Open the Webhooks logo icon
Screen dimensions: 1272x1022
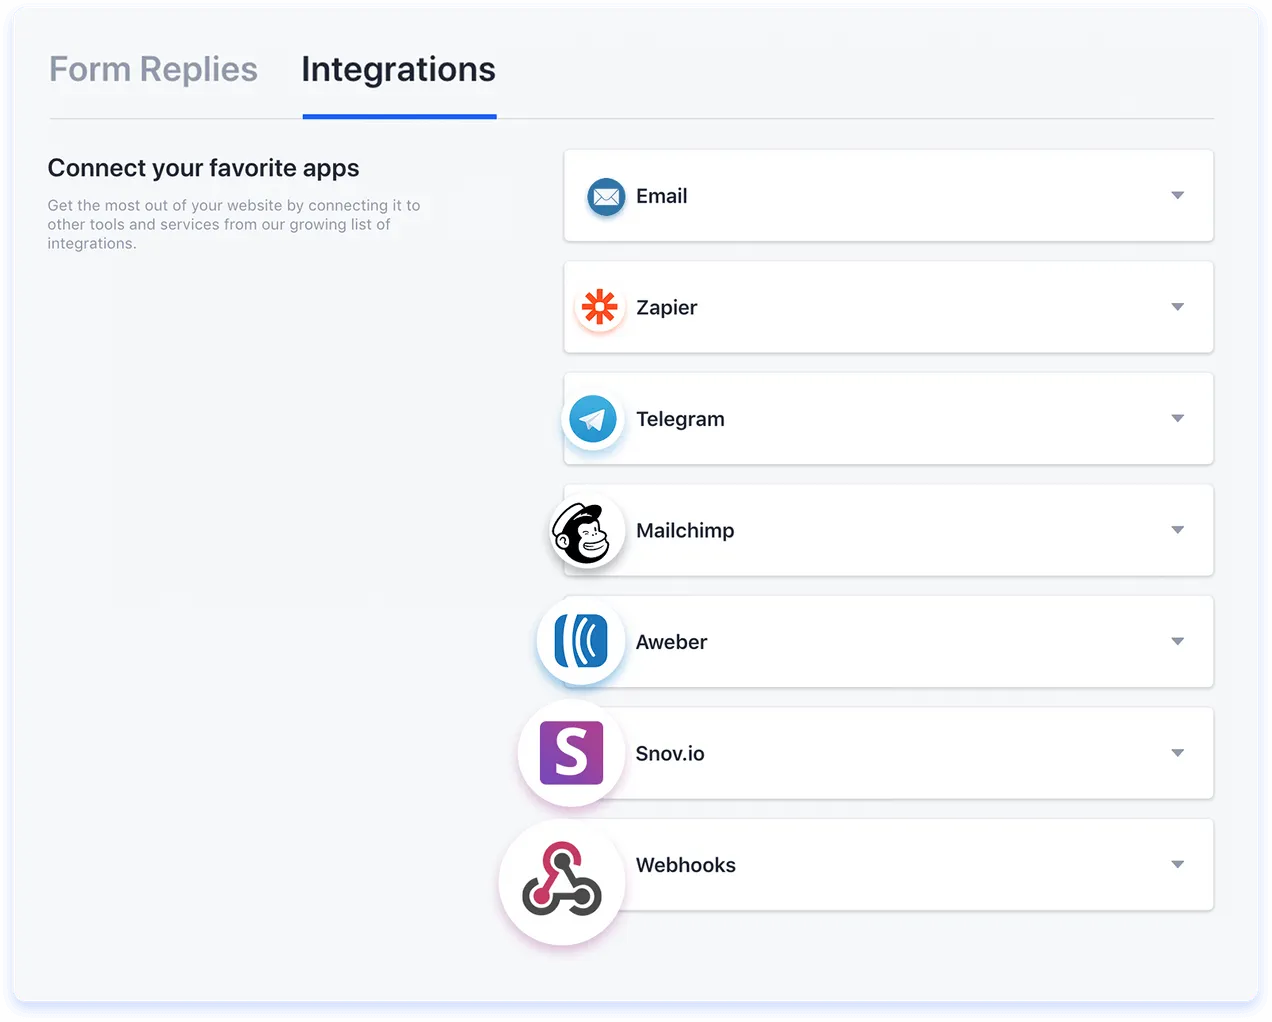tap(562, 879)
